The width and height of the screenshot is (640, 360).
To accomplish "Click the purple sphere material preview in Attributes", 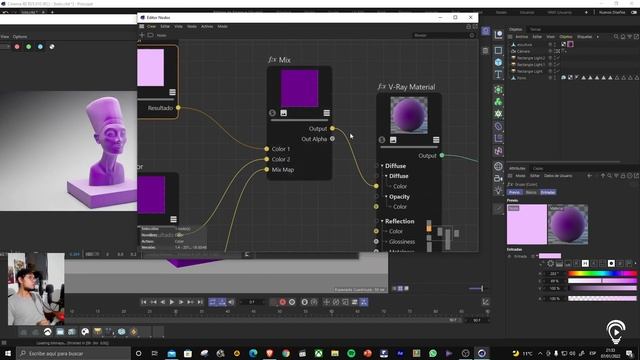I will pyautogui.click(x=568, y=224).
